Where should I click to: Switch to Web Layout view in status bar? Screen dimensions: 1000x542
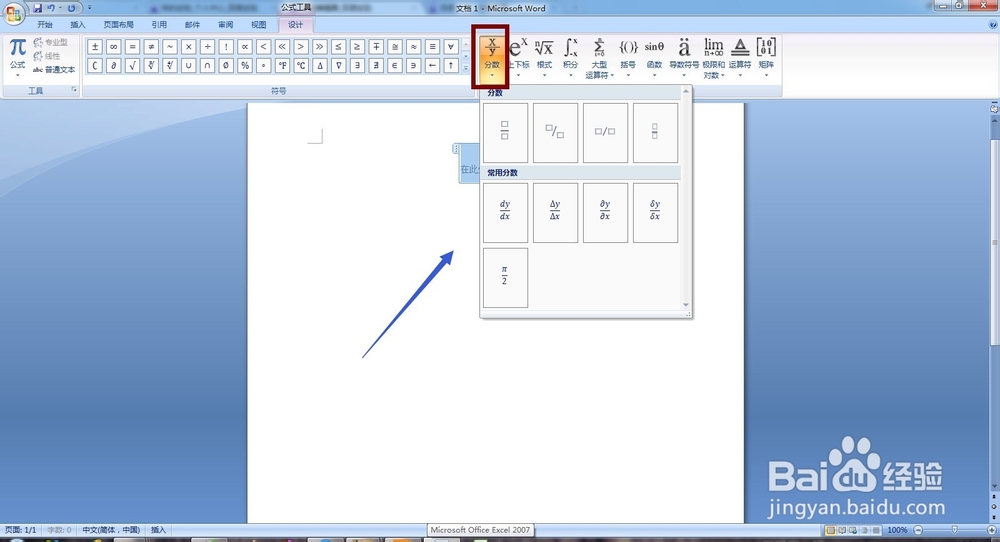coord(853,530)
